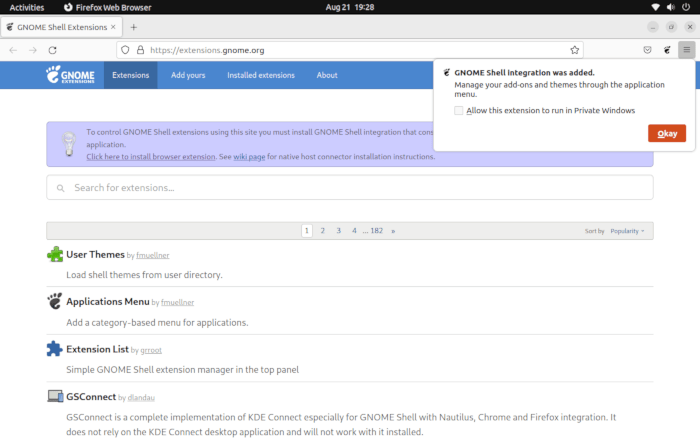700x438 pixels.
Task: Close the GNOME Shell Extensions tab
Action: click(x=113, y=27)
